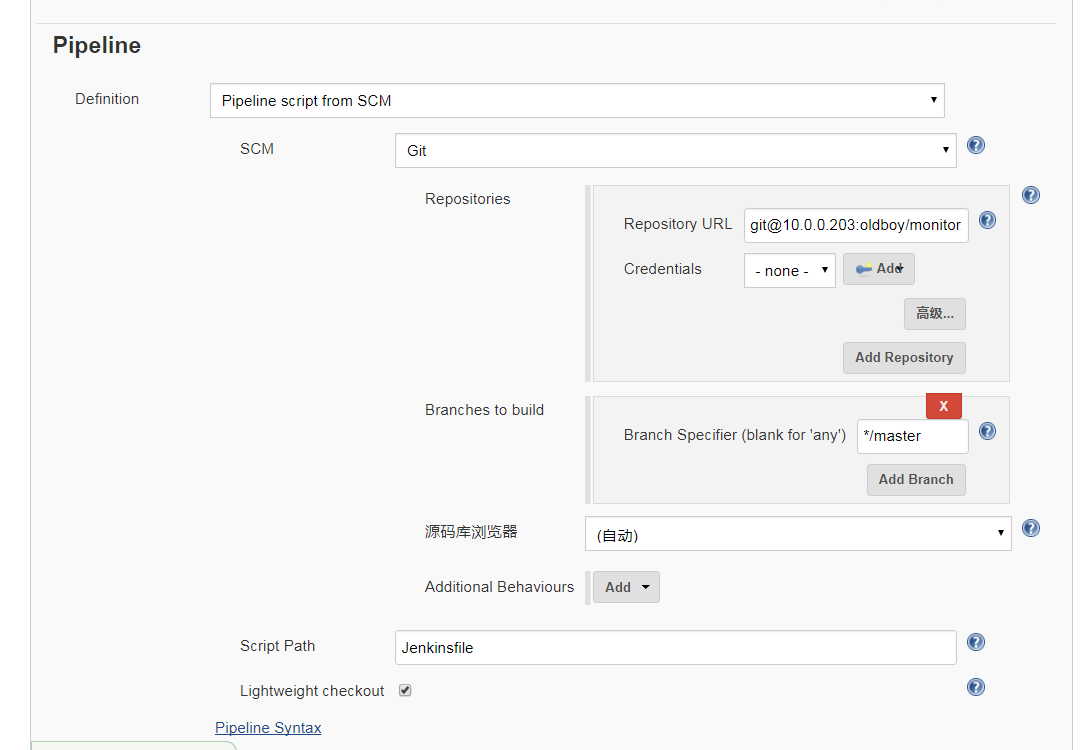Click help icon next to SCM dropdown

976,145
